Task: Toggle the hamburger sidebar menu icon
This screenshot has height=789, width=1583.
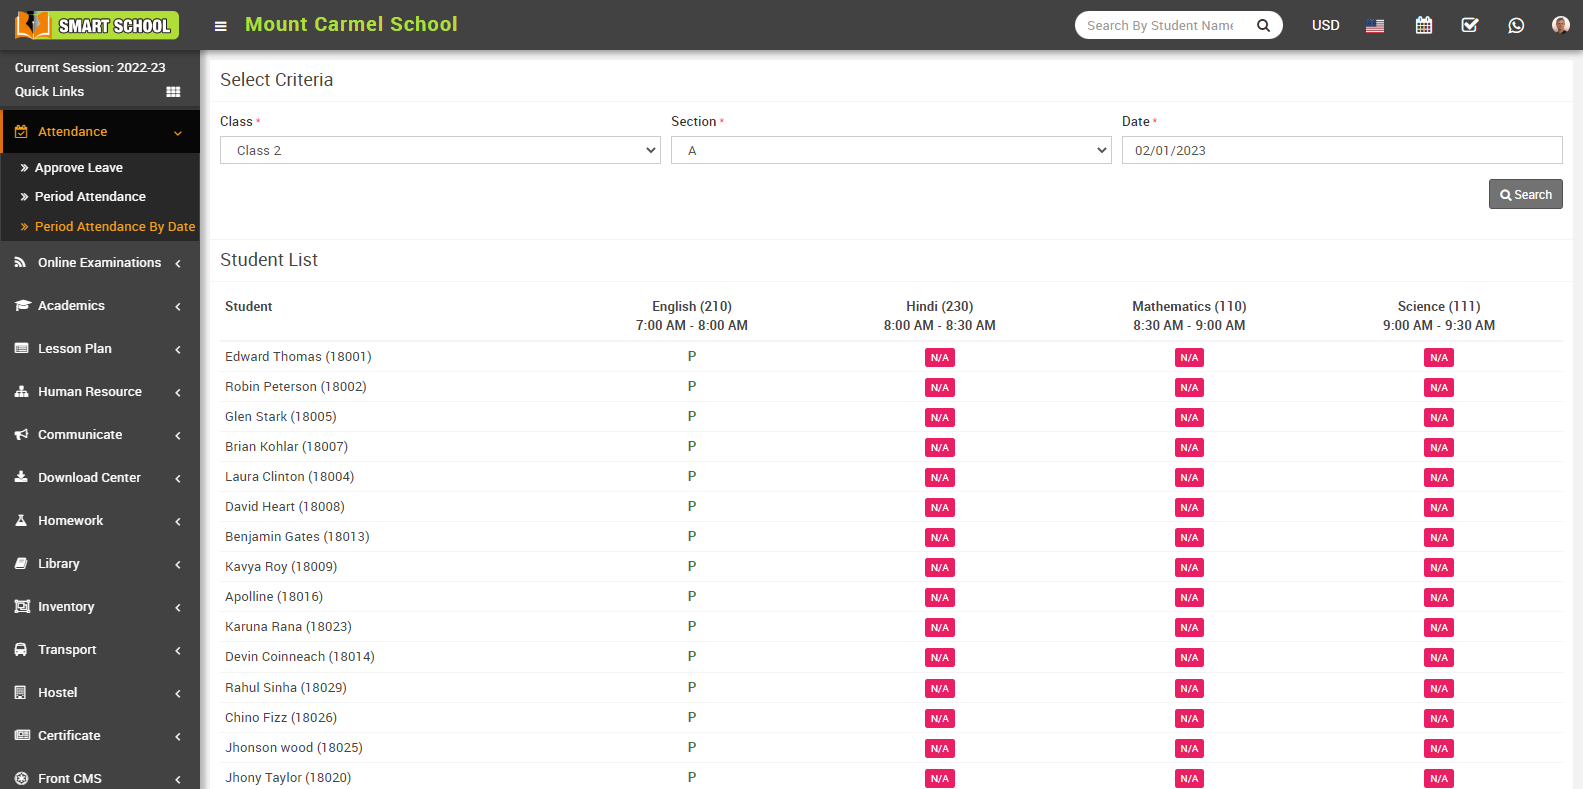Action: tap(221, 26)
